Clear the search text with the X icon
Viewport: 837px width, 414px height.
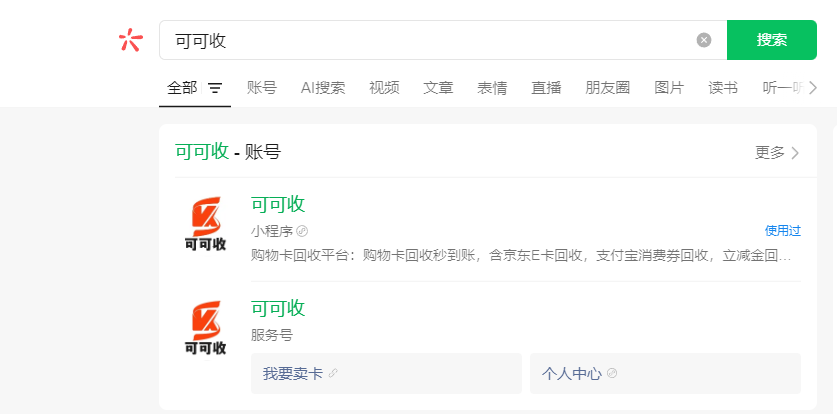click(x=704, y=40)
